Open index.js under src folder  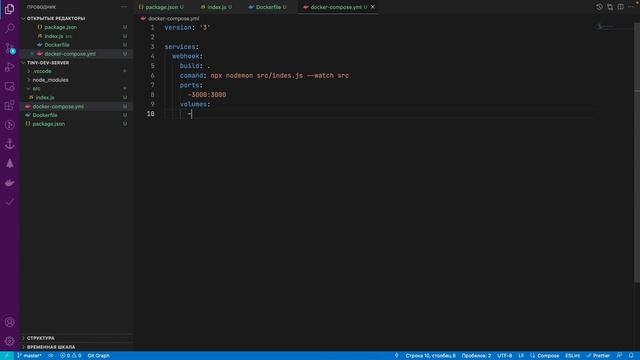point(45,98)
